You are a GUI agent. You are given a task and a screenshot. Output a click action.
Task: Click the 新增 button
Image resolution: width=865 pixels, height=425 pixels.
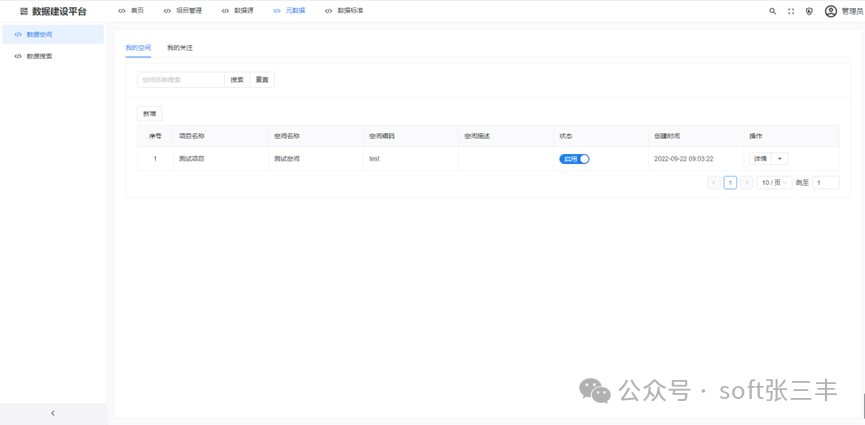click(149, 114)
